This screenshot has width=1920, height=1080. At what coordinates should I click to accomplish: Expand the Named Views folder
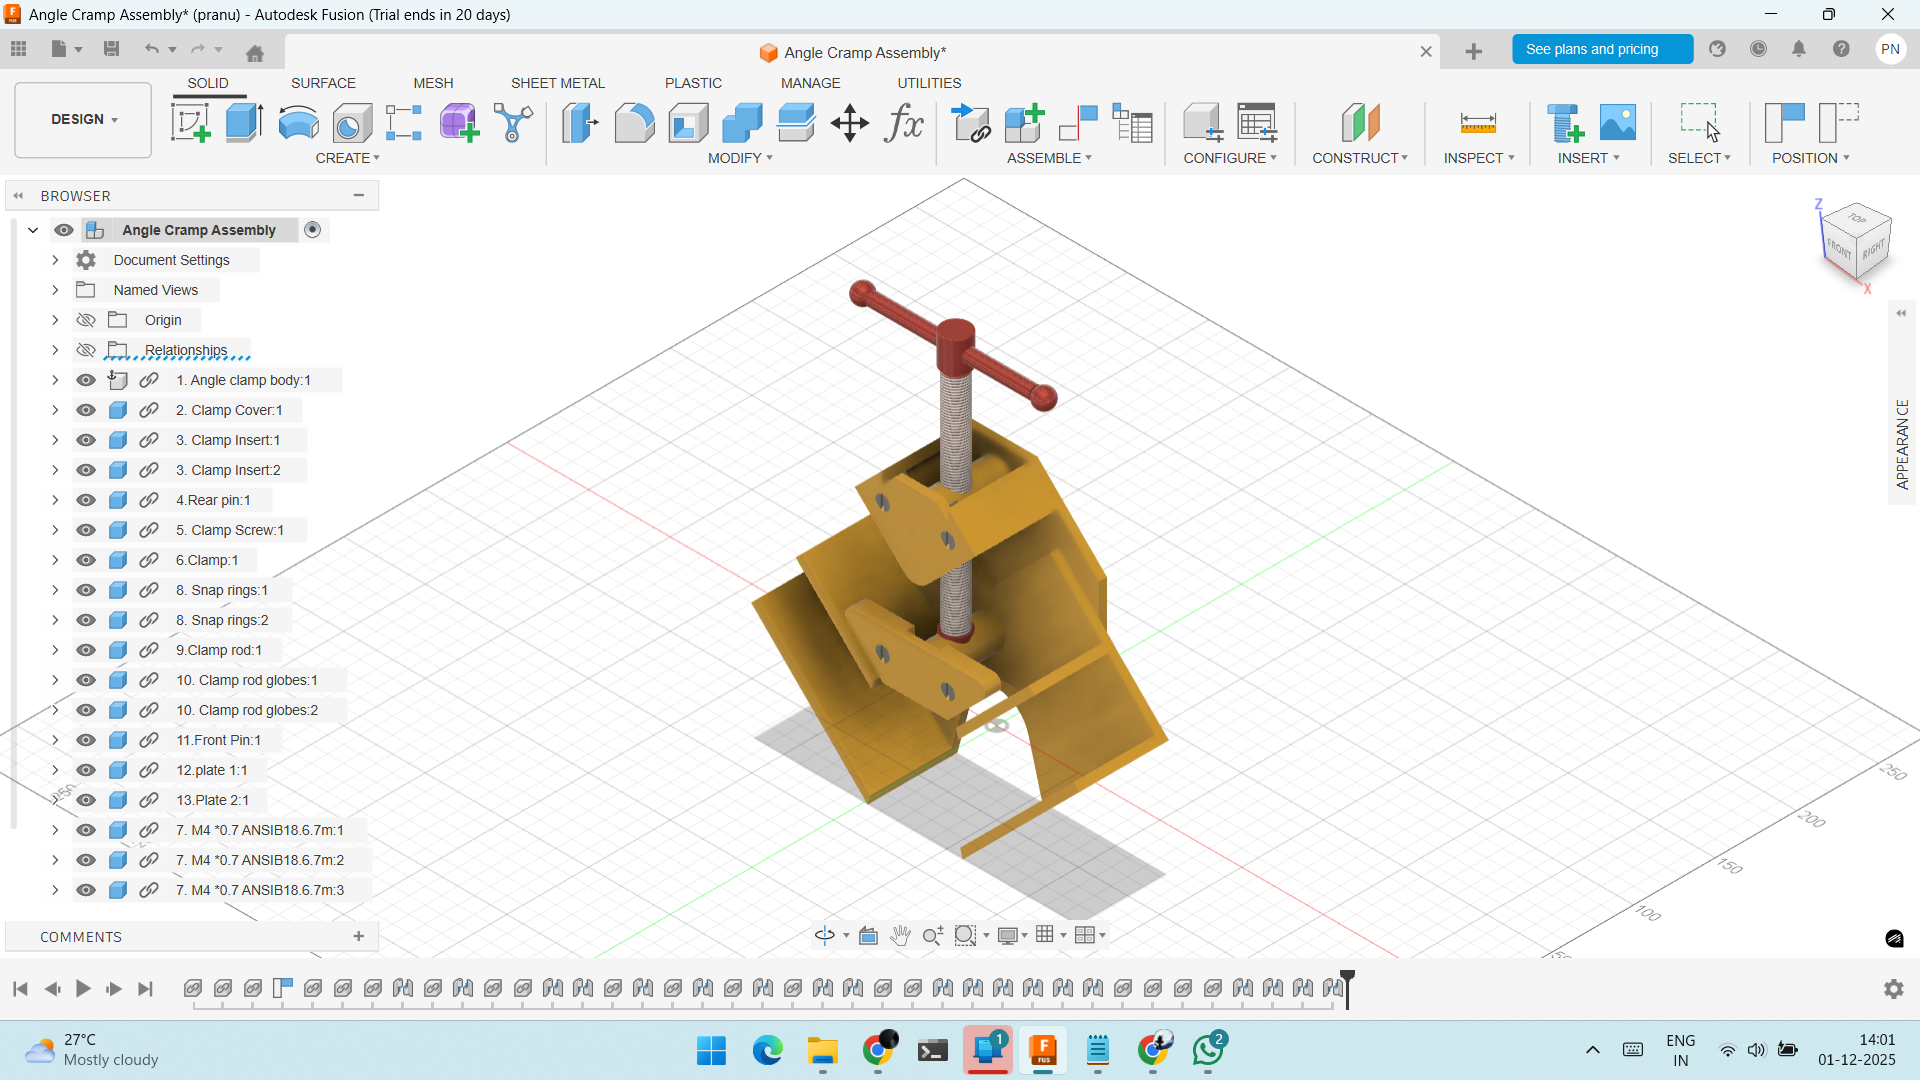55,290
